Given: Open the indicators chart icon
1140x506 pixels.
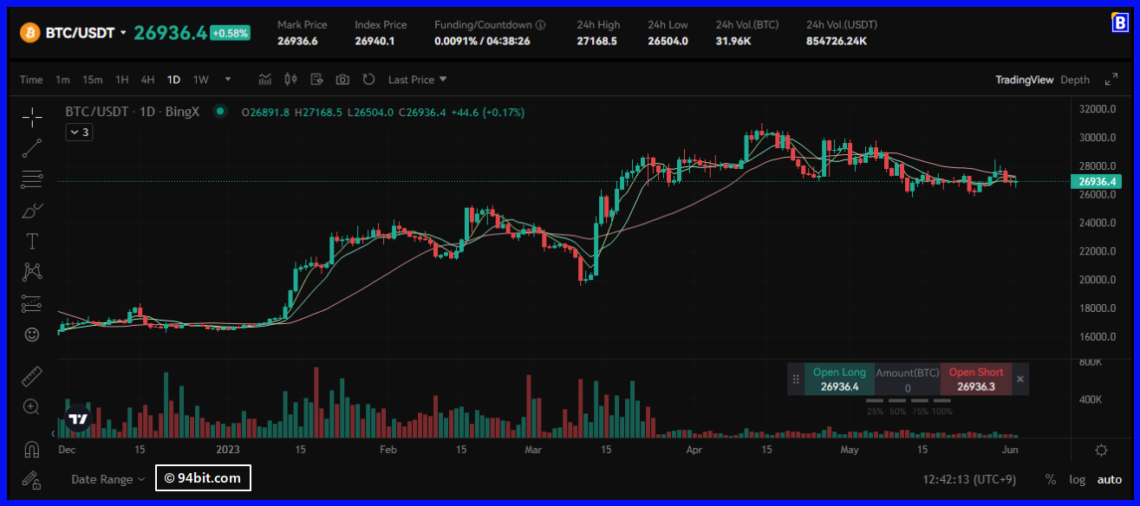Looking at the screenshot, I should pyautogui.click(x=265, y=79).
